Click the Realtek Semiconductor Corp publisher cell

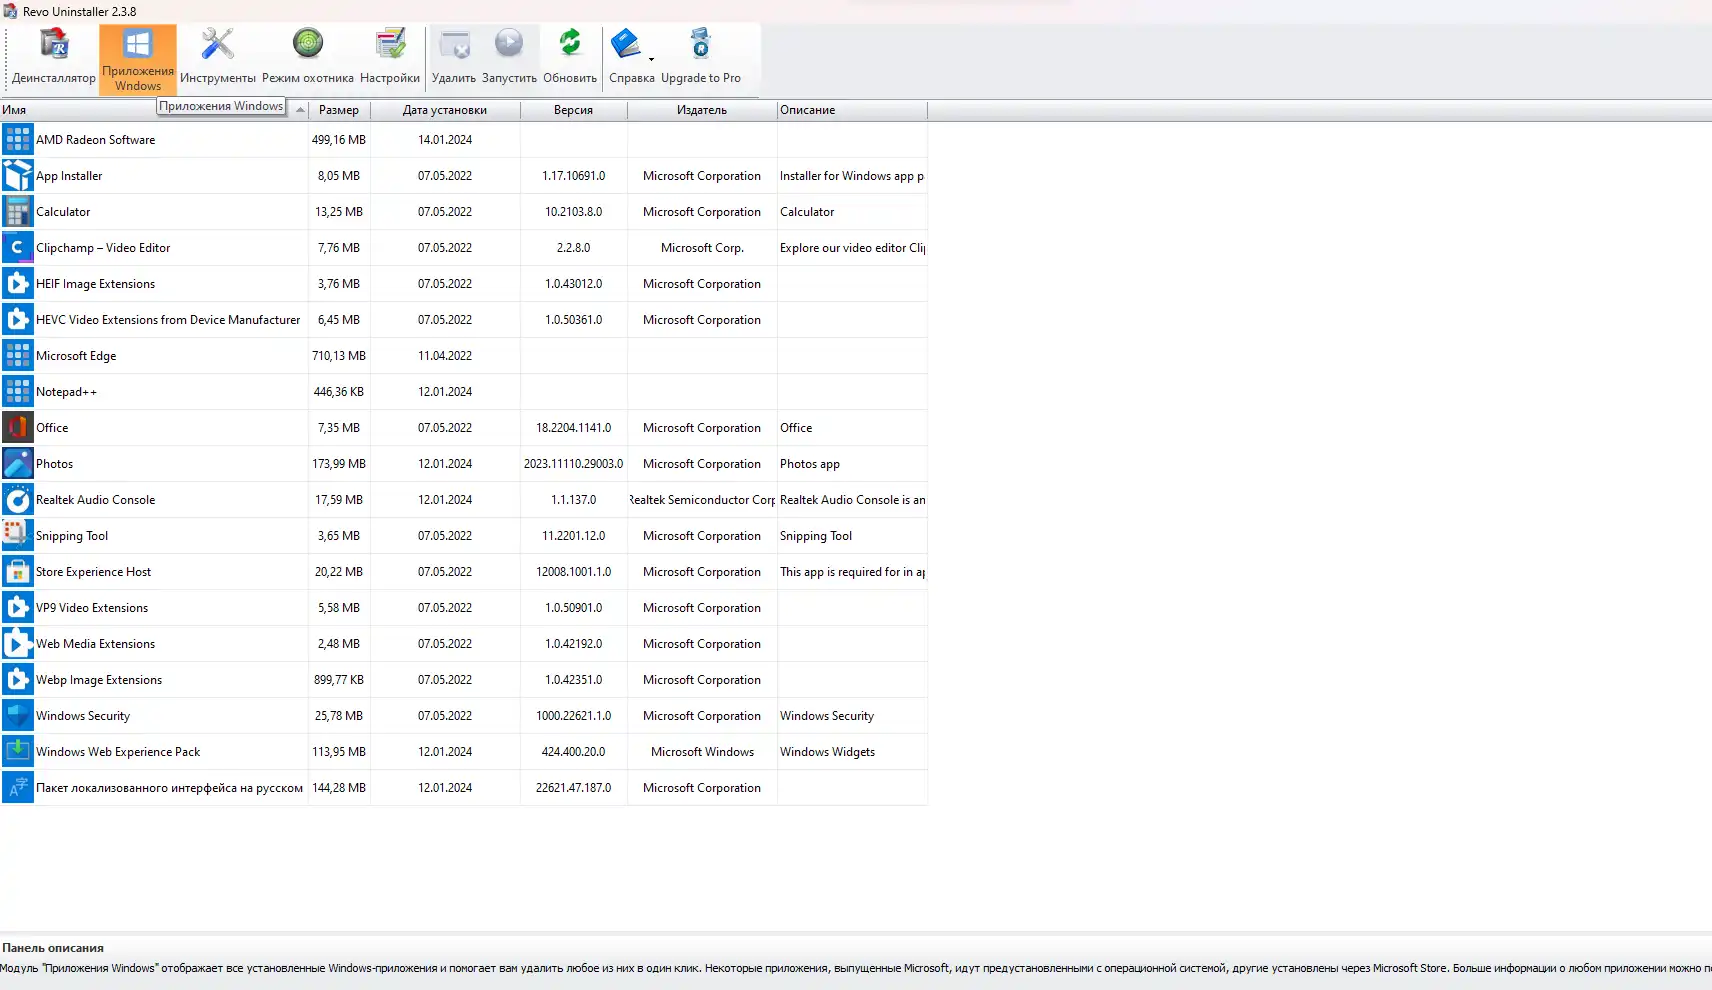click(x=702, y=500)
